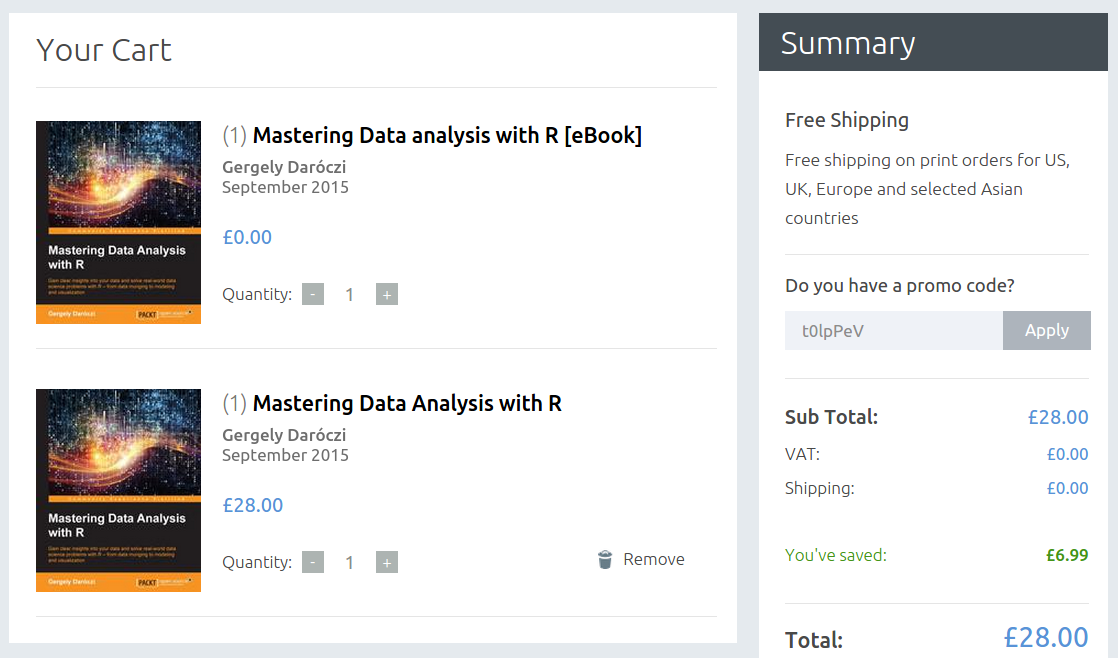Screen dimensions: 1118x658
Task: Click the Shipping £0.00 amount
Action: (x=1067, y=488)
